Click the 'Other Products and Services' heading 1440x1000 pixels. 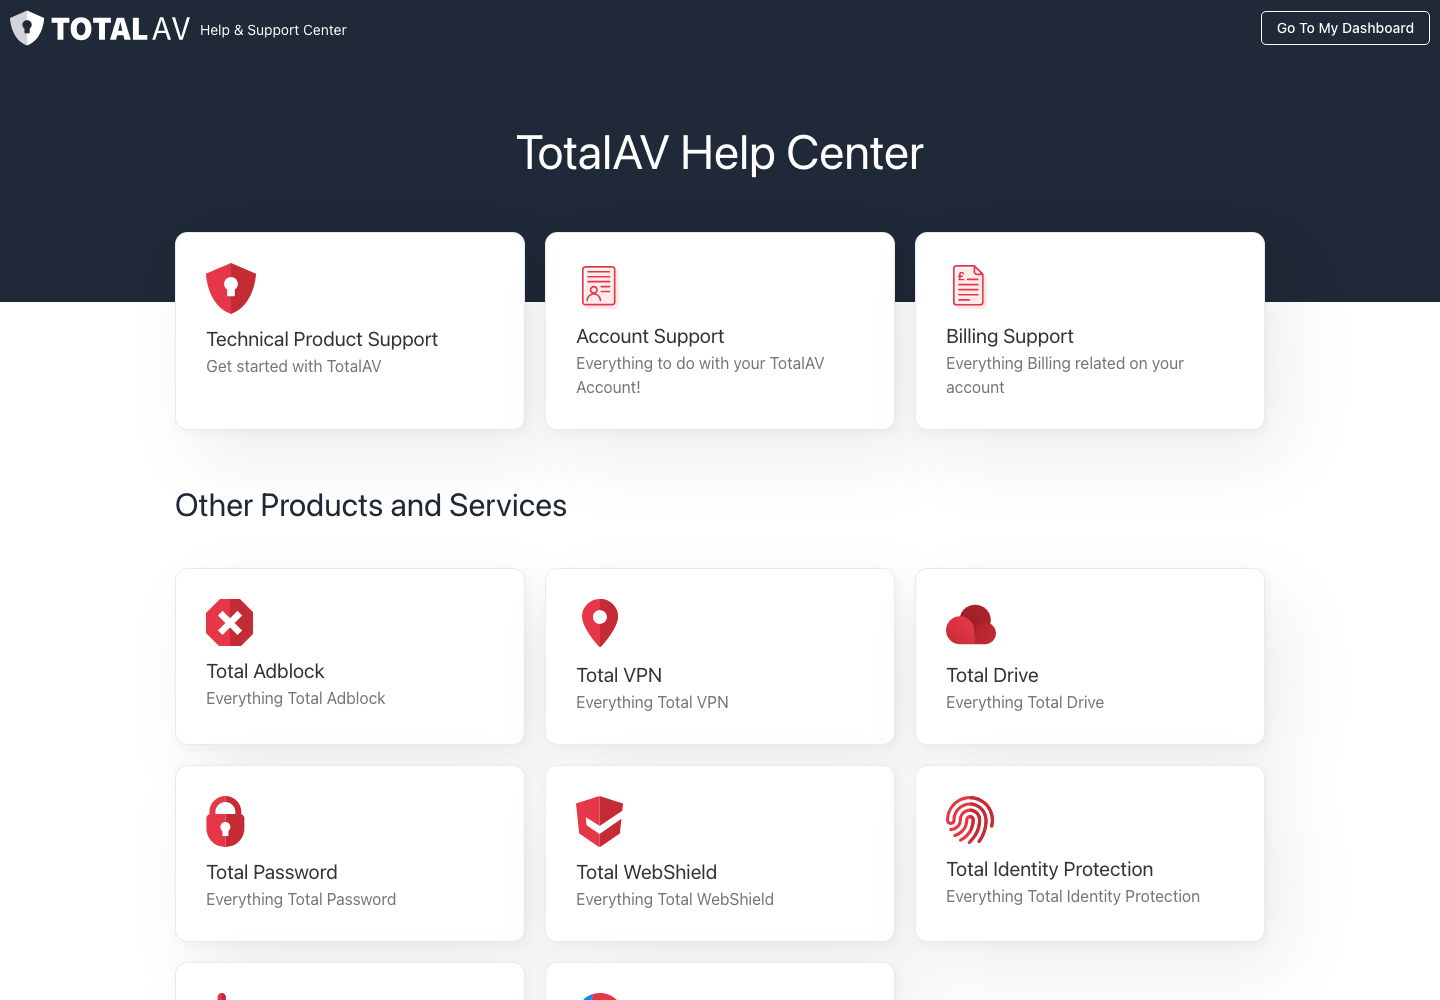point(371,505)
